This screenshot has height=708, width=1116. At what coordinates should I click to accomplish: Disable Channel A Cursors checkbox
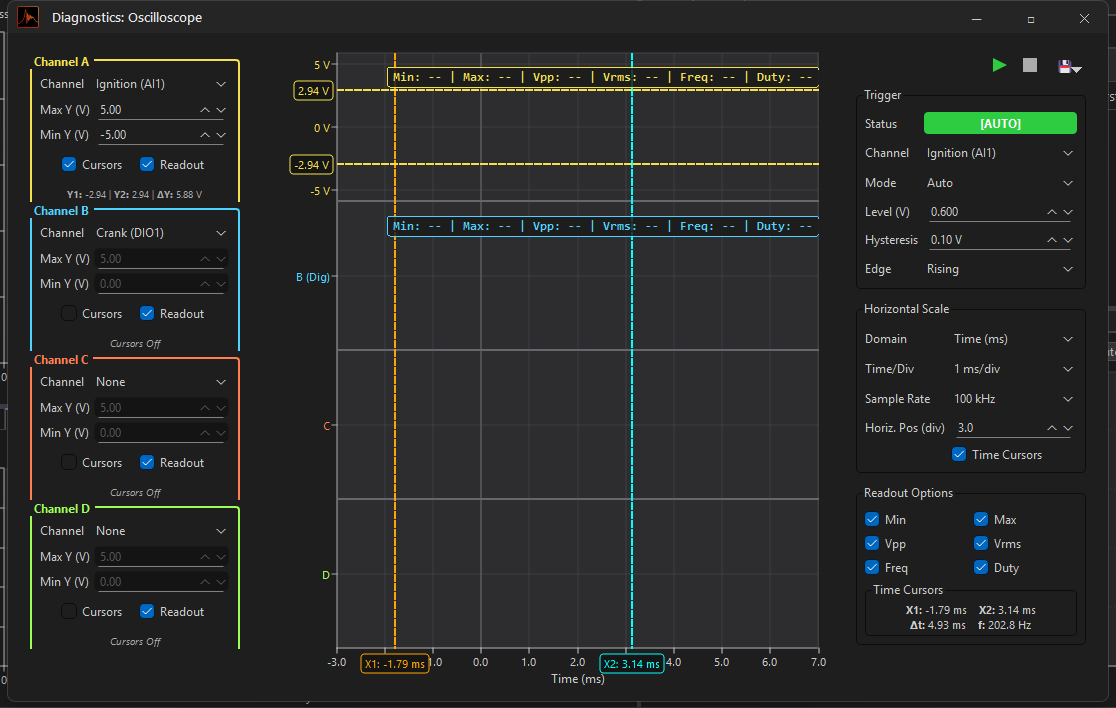point(69,164)
